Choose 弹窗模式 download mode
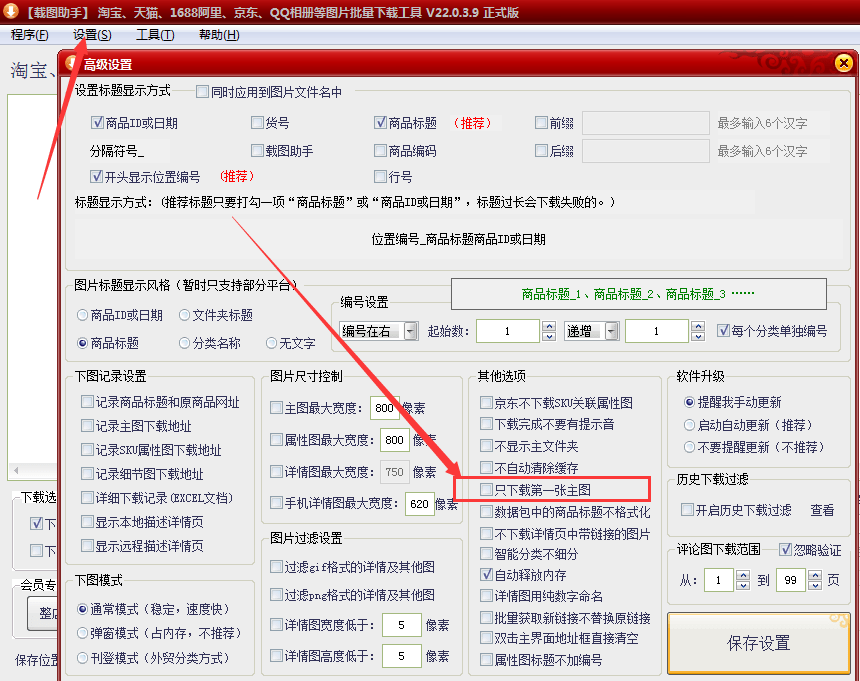Image resolution: width=860 pixels, height=681 pixels. tap(83, 633)
